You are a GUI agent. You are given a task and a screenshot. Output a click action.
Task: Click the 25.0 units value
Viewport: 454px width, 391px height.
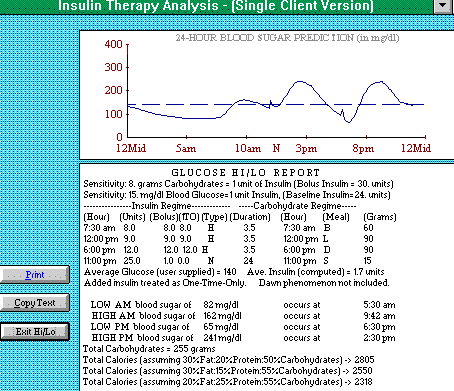[132, 261]
